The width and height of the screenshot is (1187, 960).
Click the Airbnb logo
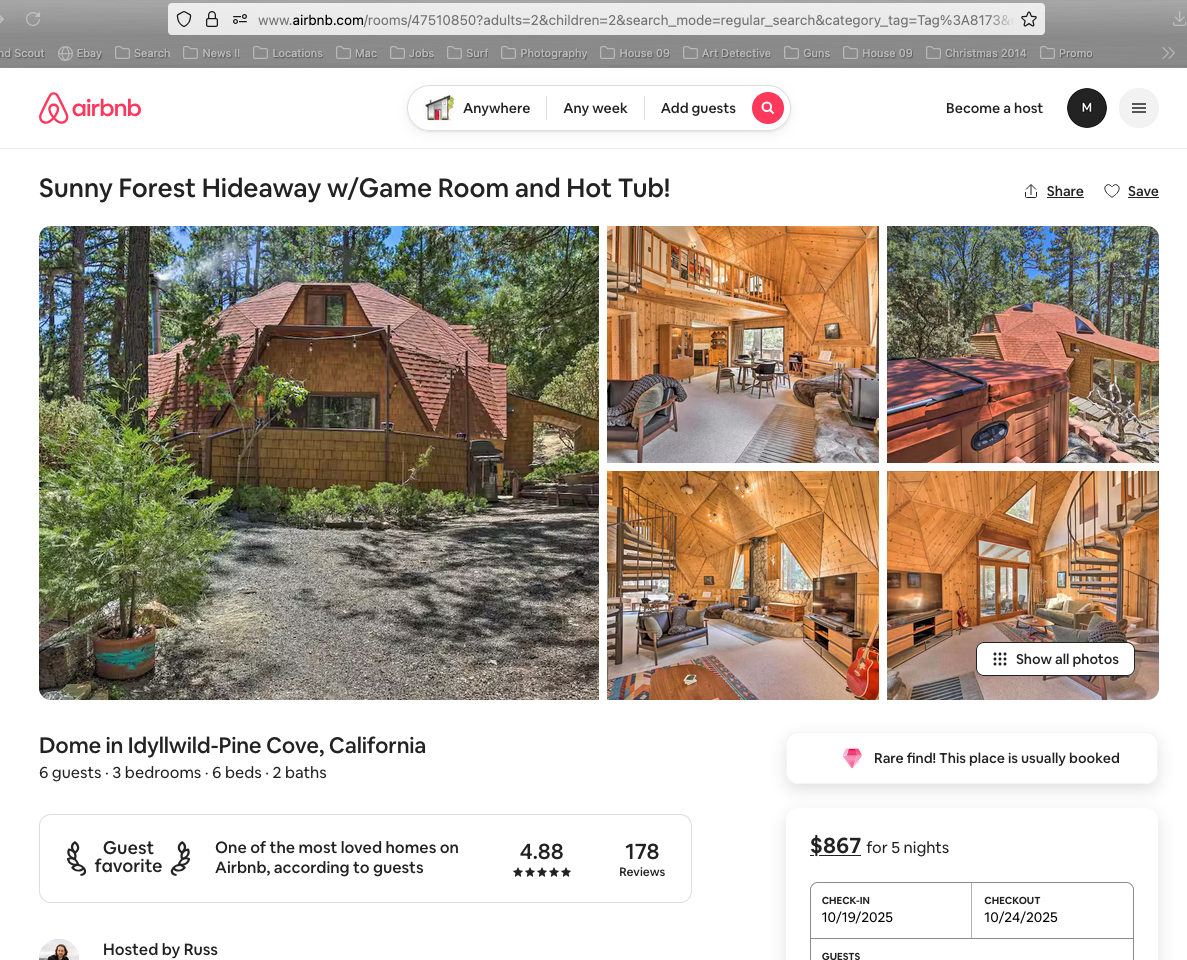90,108
